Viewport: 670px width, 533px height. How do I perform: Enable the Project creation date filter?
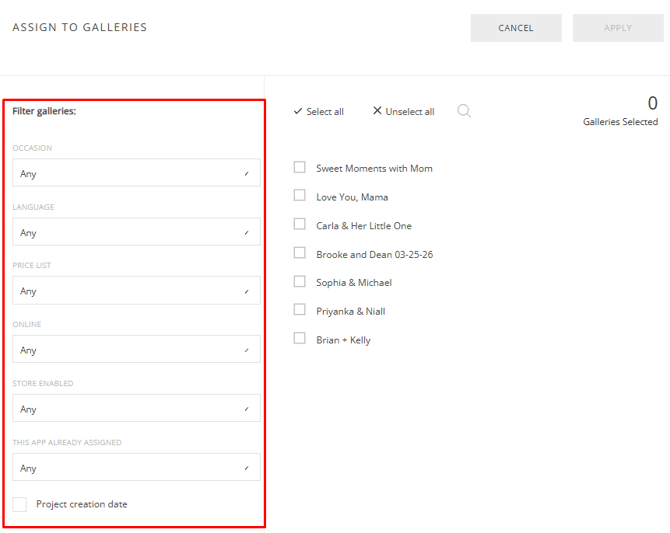(x=20, y=504)
